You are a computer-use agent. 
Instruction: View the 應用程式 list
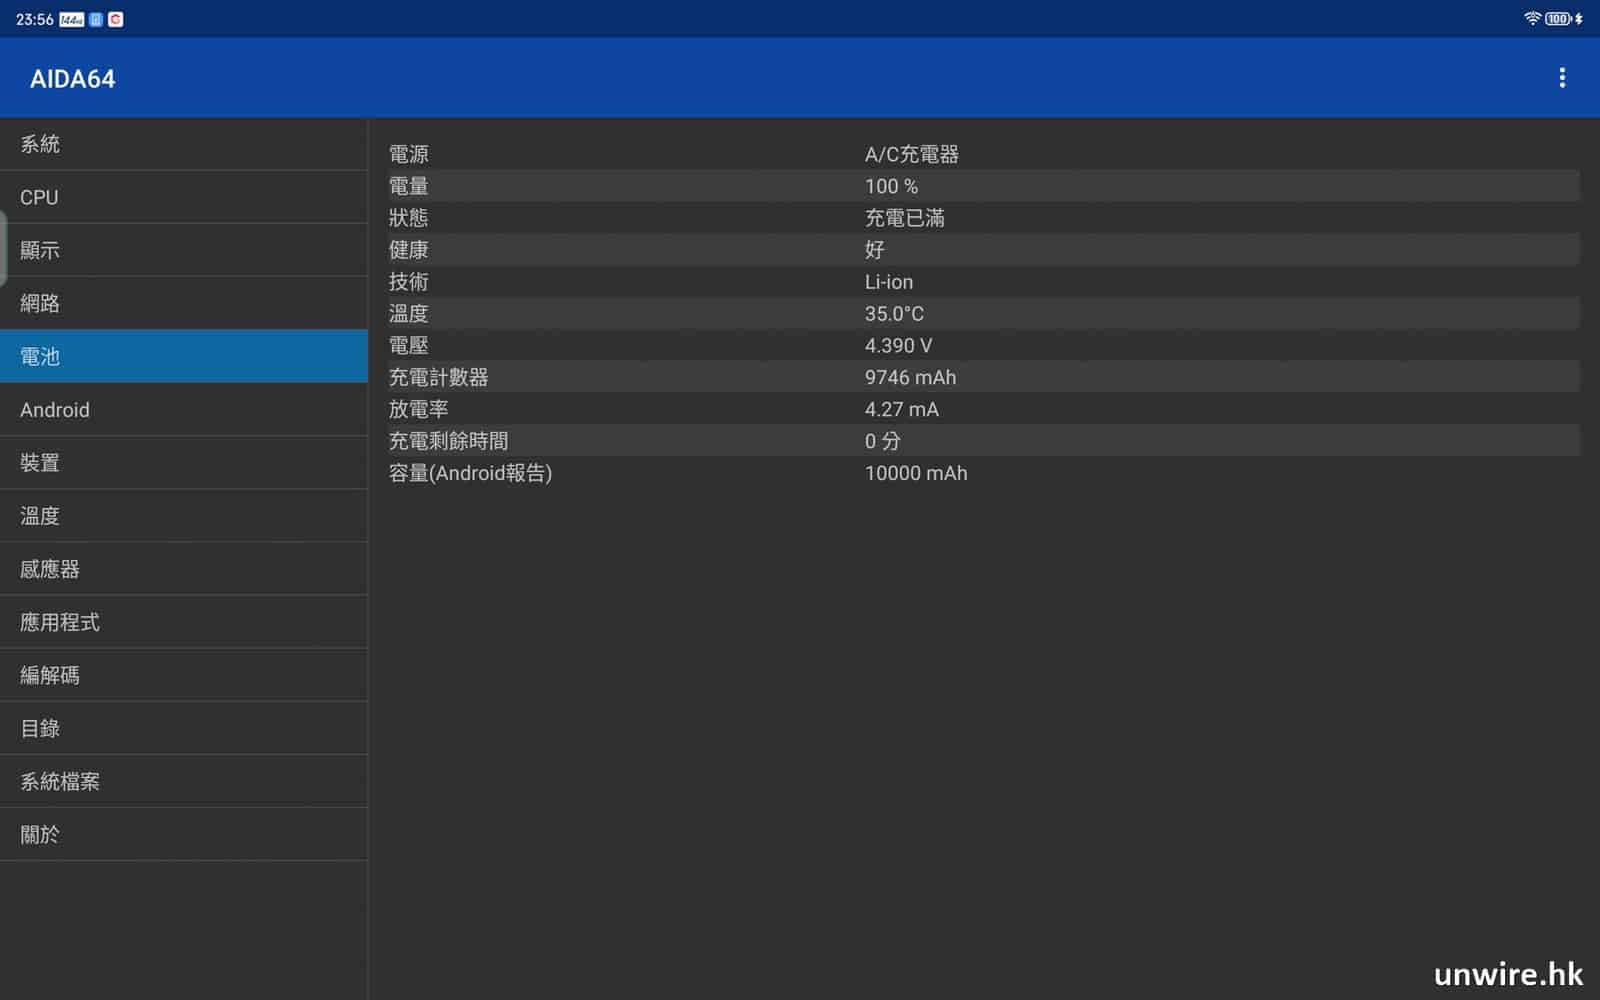pyautogui.click(x=184, y=622)
